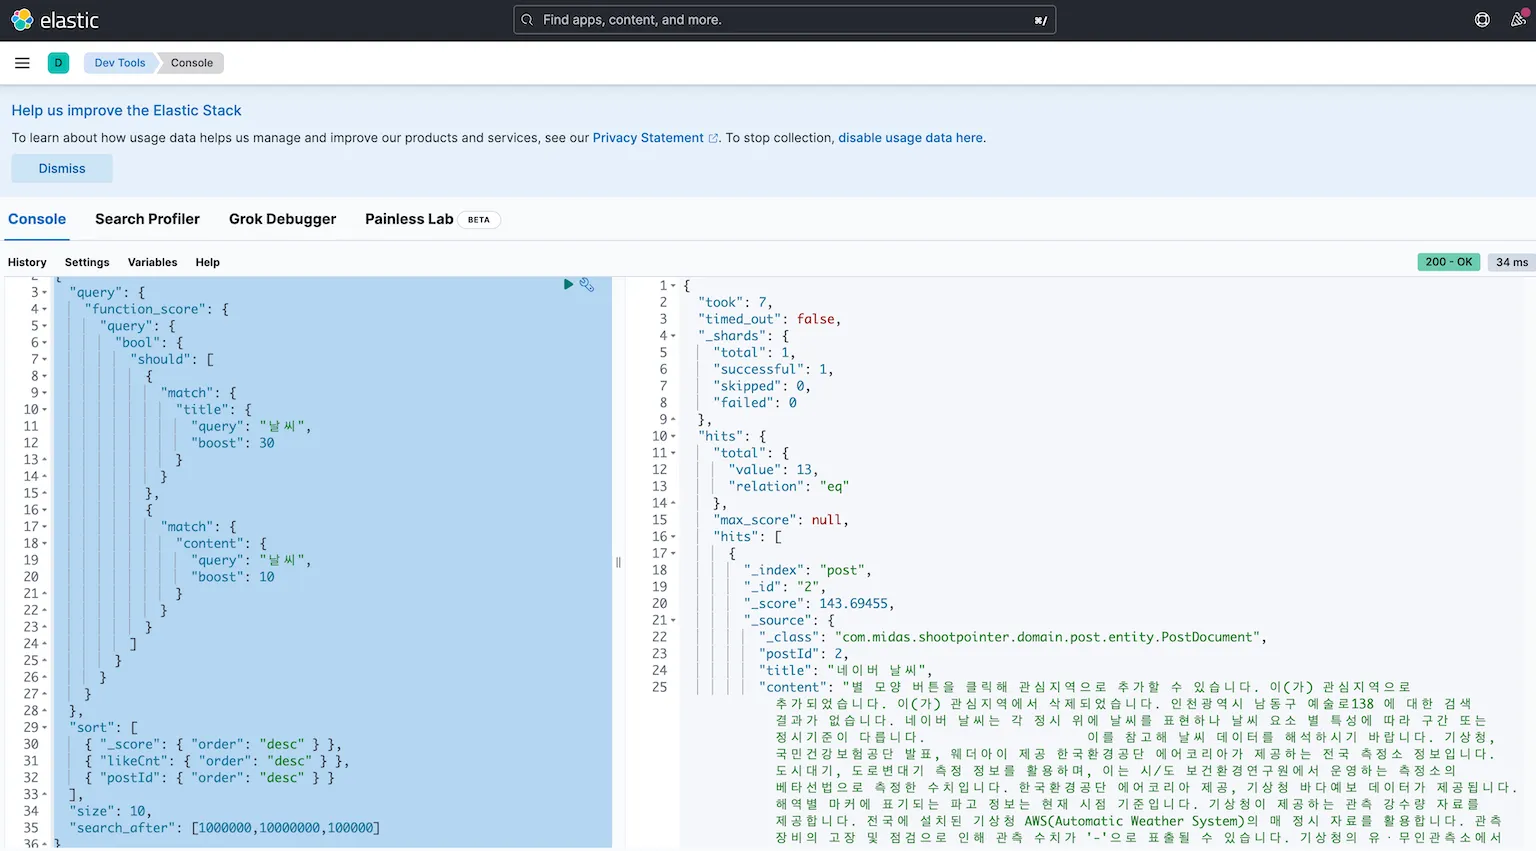Collapse the query block at line 3
This screenshot has width=1536, height=851.
click(45, 293)
